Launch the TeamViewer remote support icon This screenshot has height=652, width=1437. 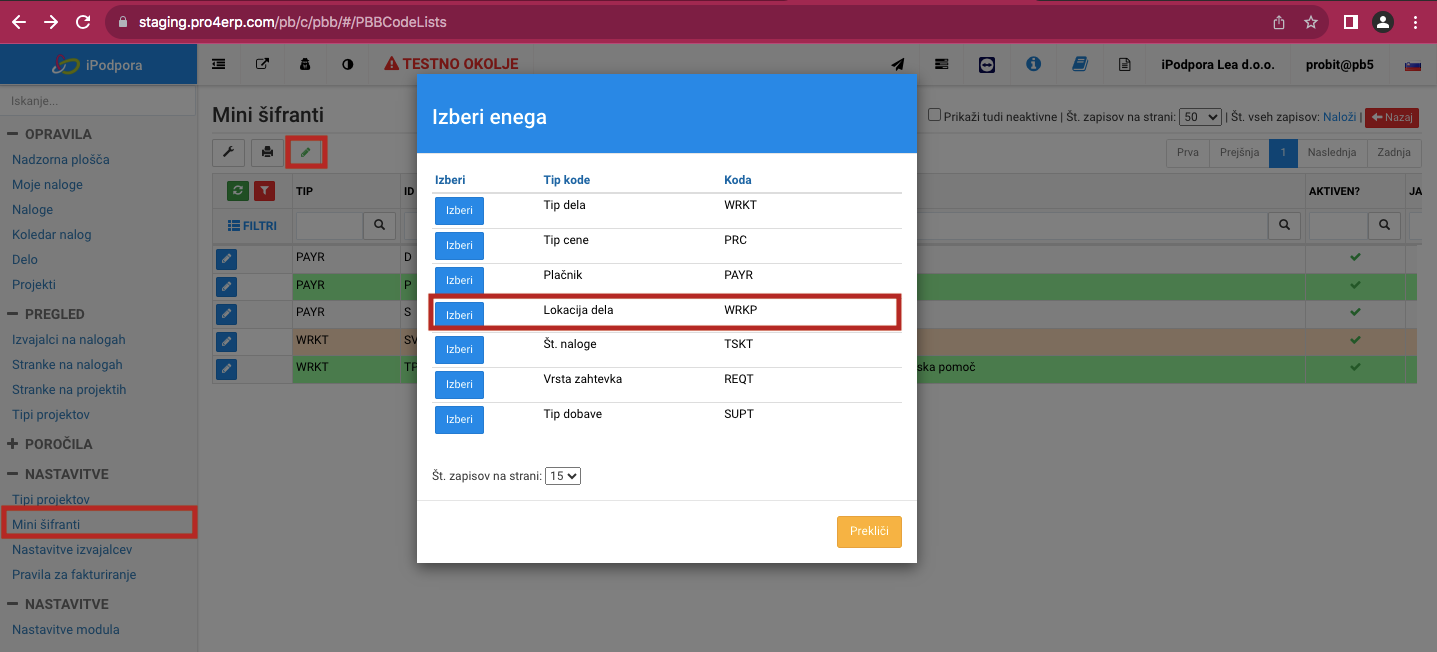point(987,64)
